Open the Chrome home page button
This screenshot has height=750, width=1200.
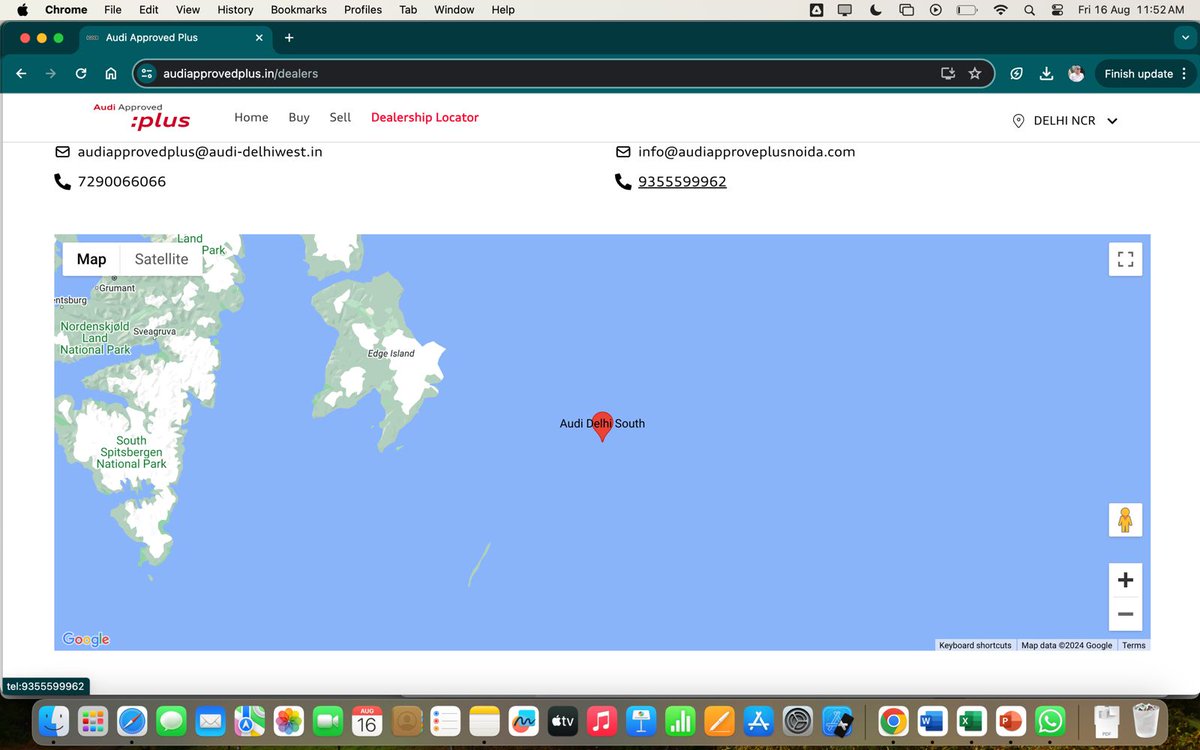(111, 73)
